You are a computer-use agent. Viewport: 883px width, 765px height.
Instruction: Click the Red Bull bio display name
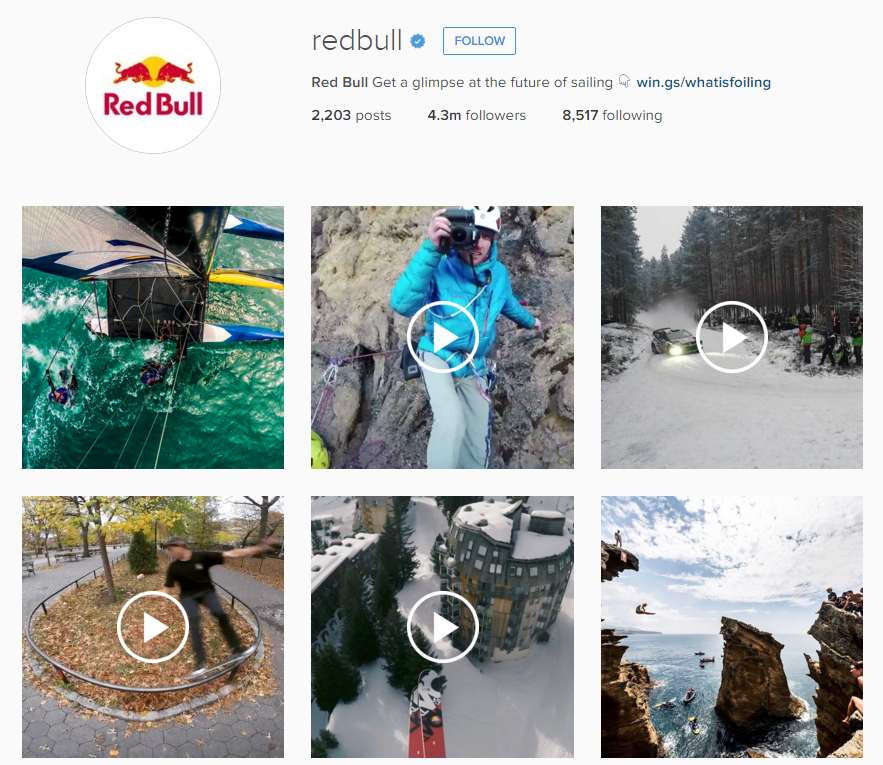[x=340, y=82]
